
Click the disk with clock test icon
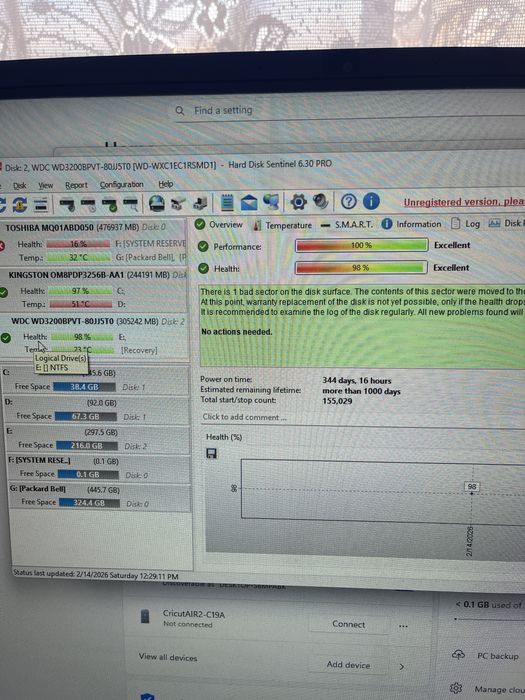pos(88,205)
